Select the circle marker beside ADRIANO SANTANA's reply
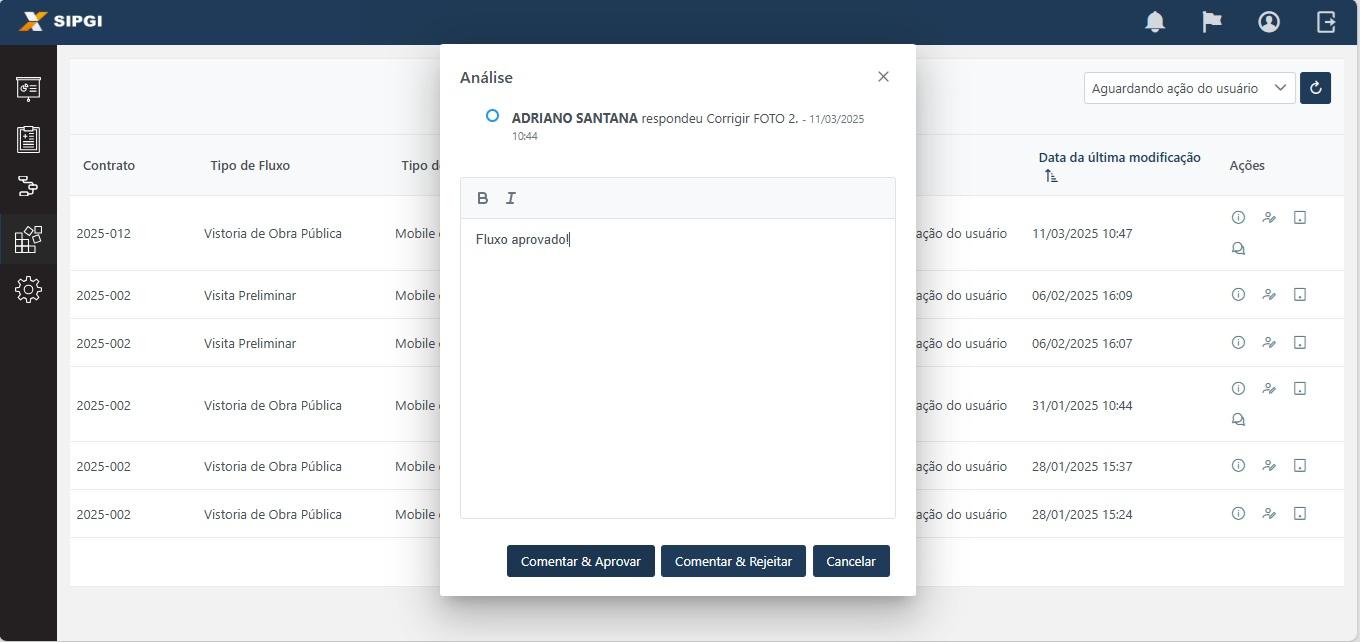Screen dimensions: 1360x642 coord(492,116)
